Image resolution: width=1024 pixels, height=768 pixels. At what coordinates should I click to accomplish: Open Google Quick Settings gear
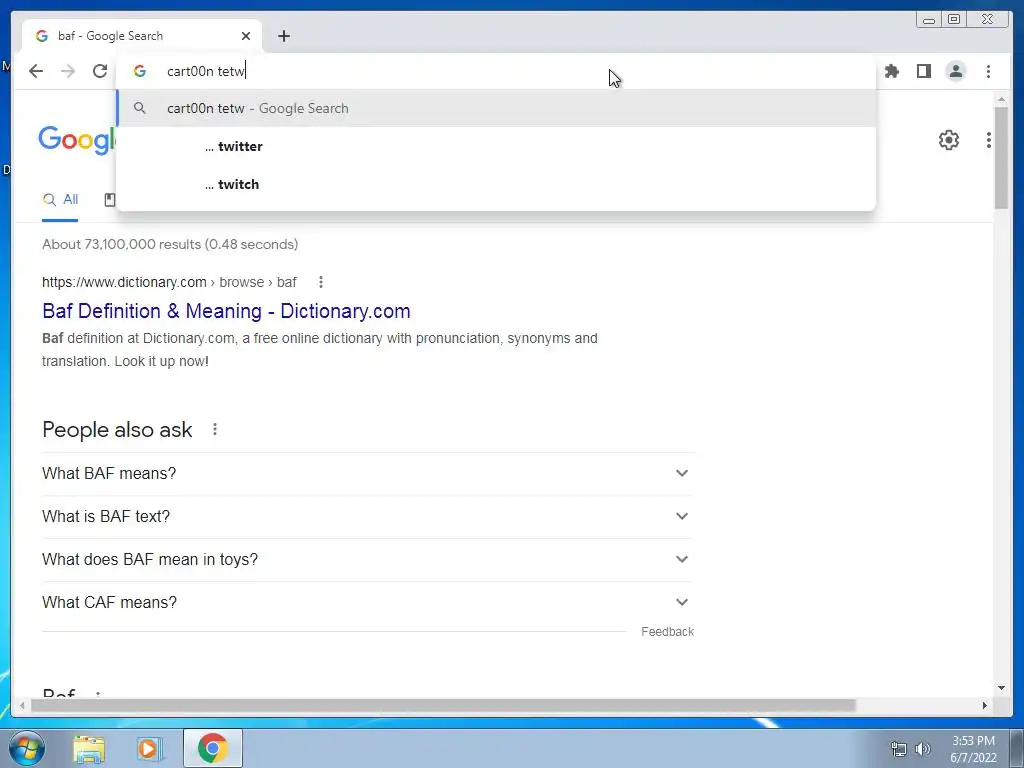pyautogui.click(x=949, y=140)
